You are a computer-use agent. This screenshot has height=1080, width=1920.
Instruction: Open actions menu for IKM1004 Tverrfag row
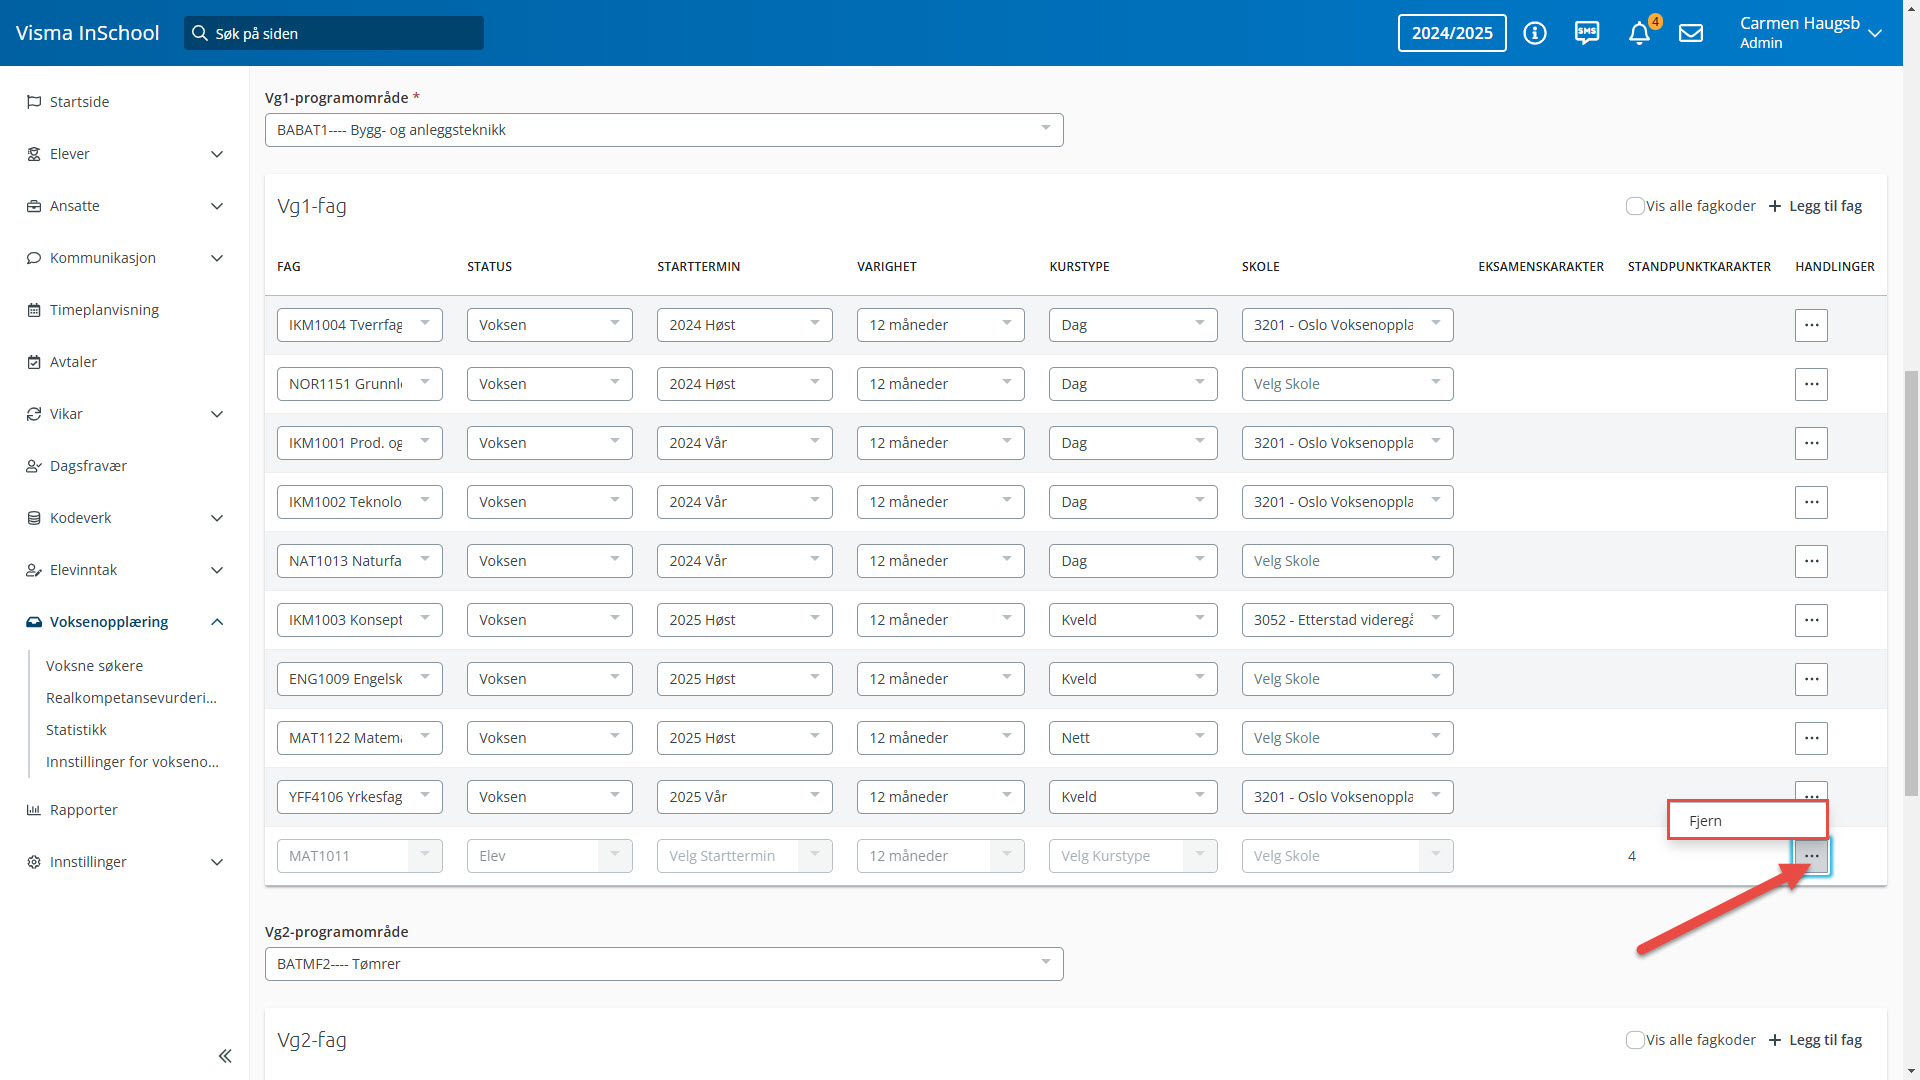(x=1811, y=325)
